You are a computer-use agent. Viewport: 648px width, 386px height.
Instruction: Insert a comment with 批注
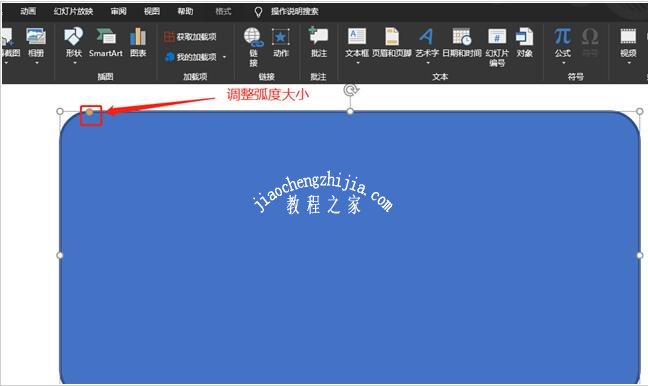(x=319, y=42)
